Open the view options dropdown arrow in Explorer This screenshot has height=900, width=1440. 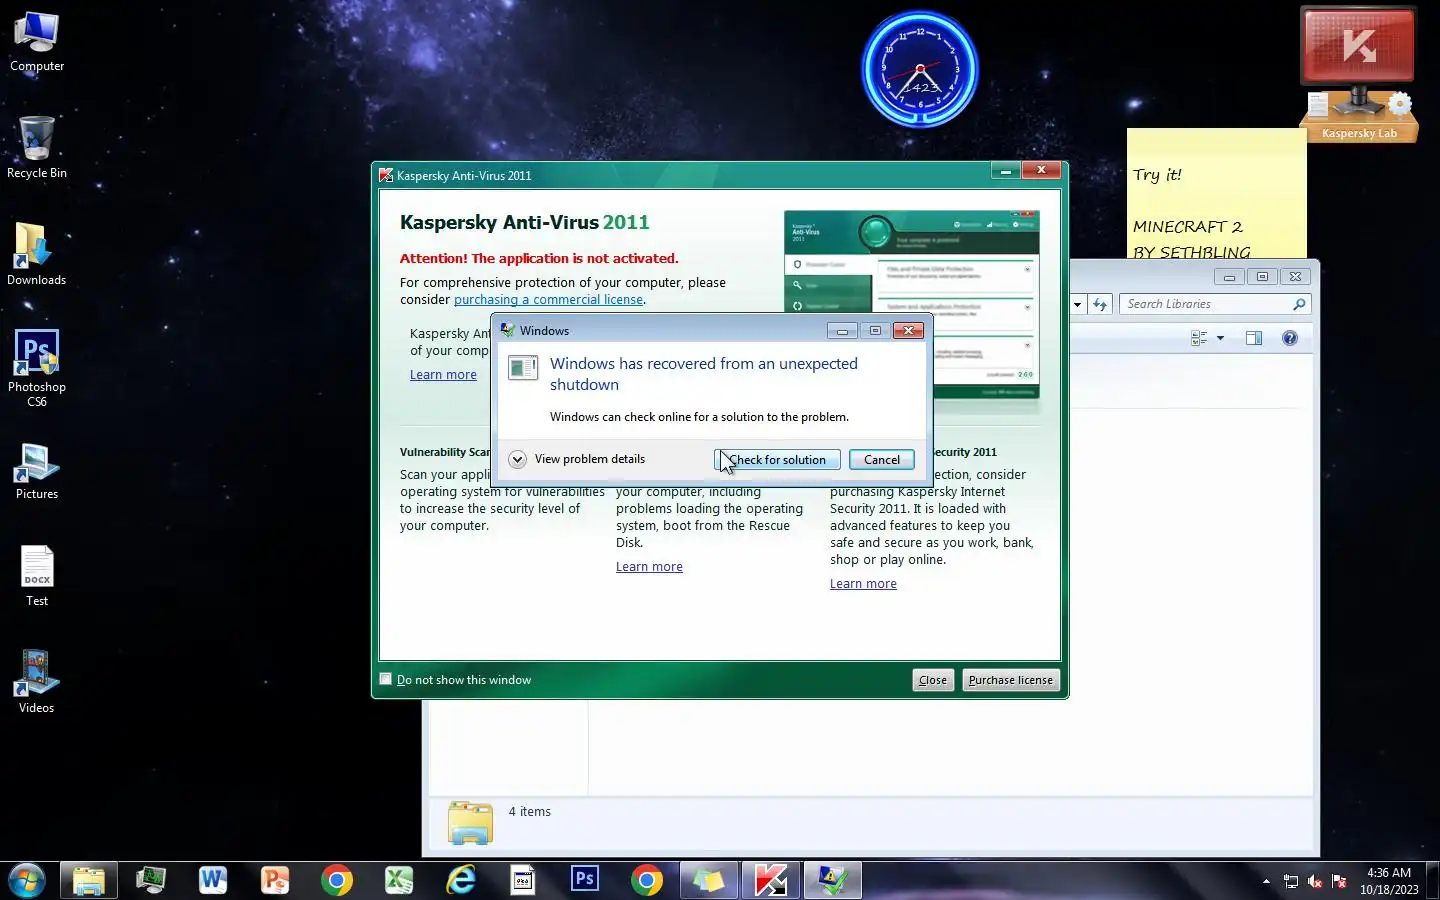1220,338
